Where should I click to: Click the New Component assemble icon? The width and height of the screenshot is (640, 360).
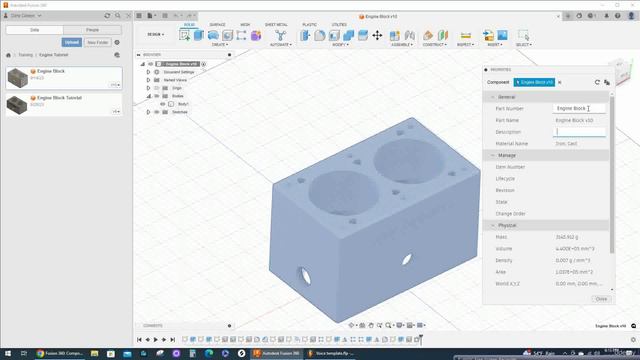click(x=395, y=35)
